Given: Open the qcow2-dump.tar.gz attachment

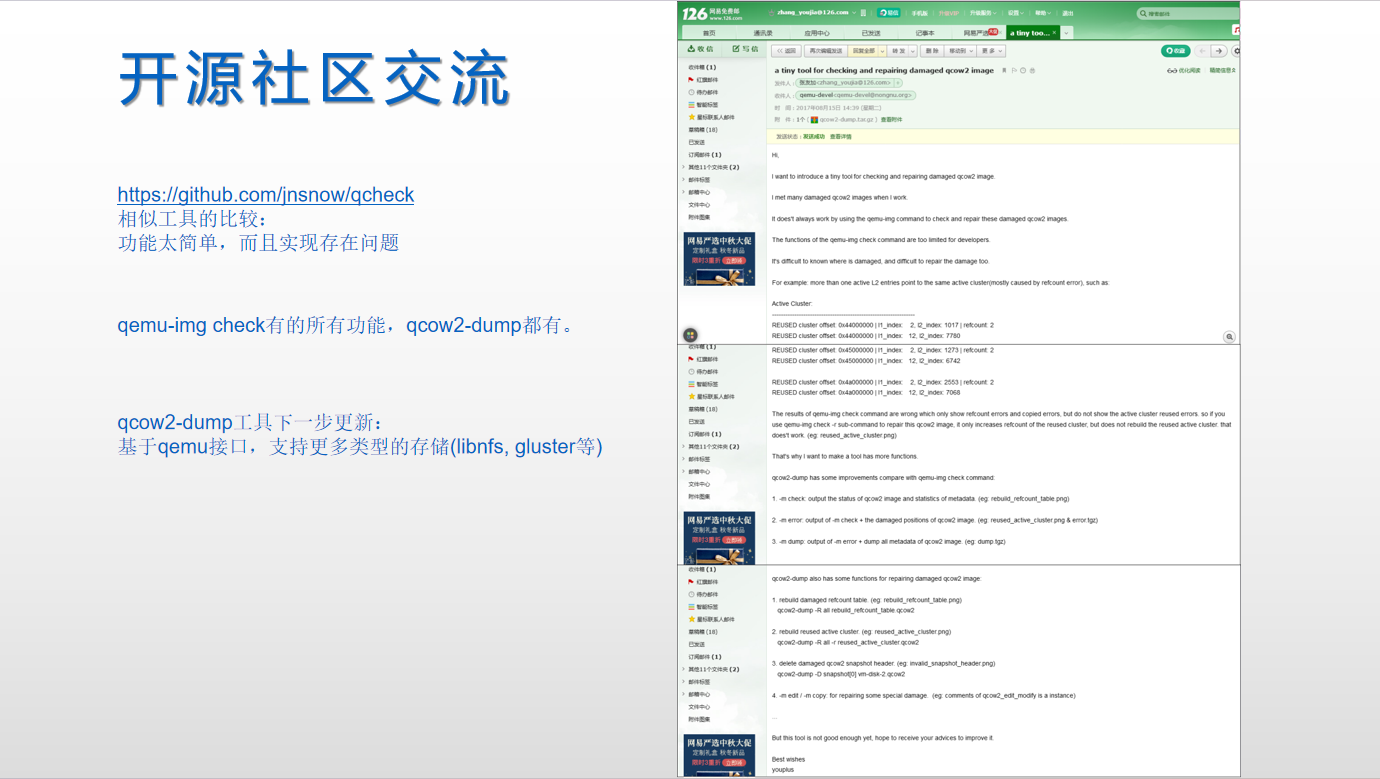Looking at the screenshot, I should point(845,118).
